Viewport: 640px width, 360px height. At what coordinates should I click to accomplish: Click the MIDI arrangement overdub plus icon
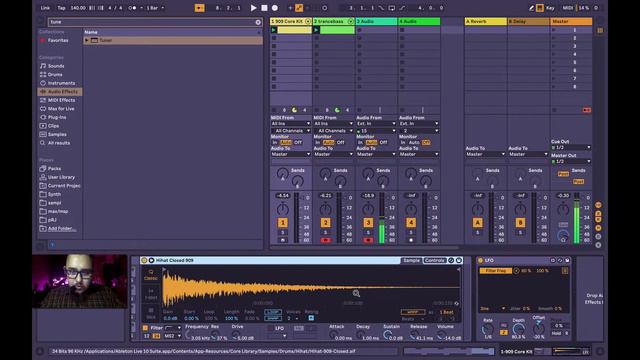(x=290, y=8)
